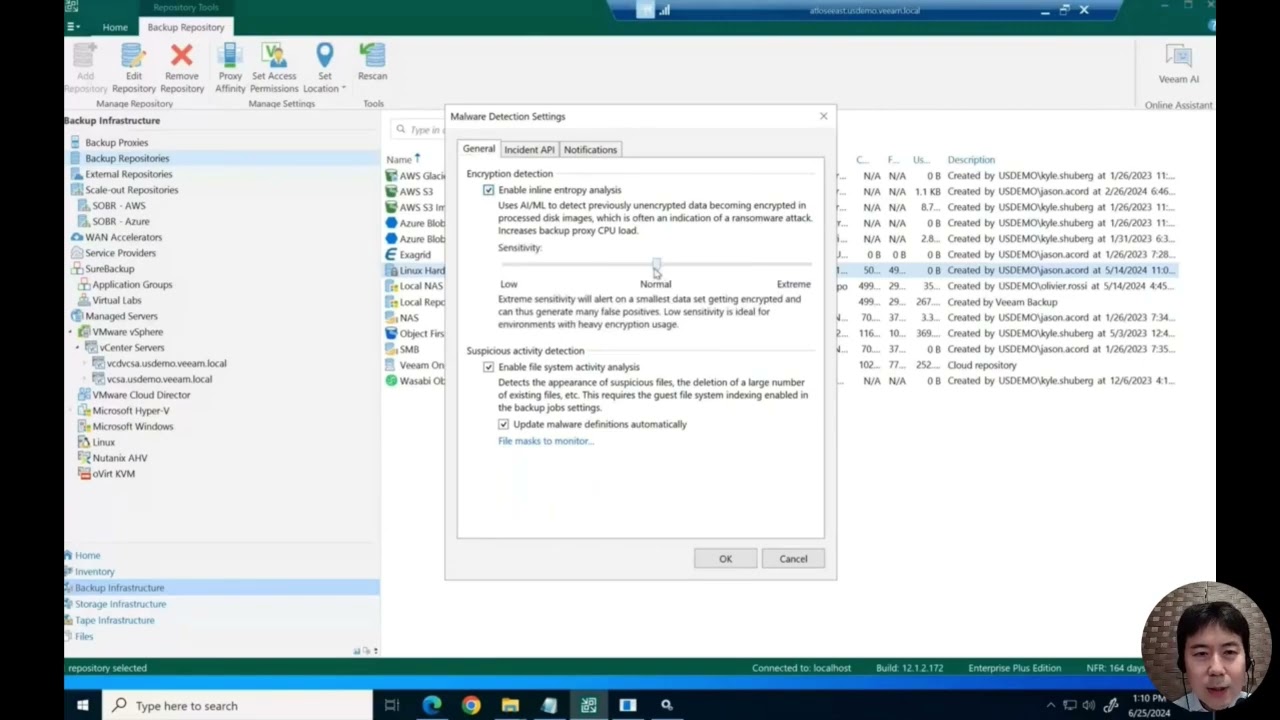This screenshot has height=720, width=1280.
Task: Select the Backup Repository ribbon tab
Action: 186,27
